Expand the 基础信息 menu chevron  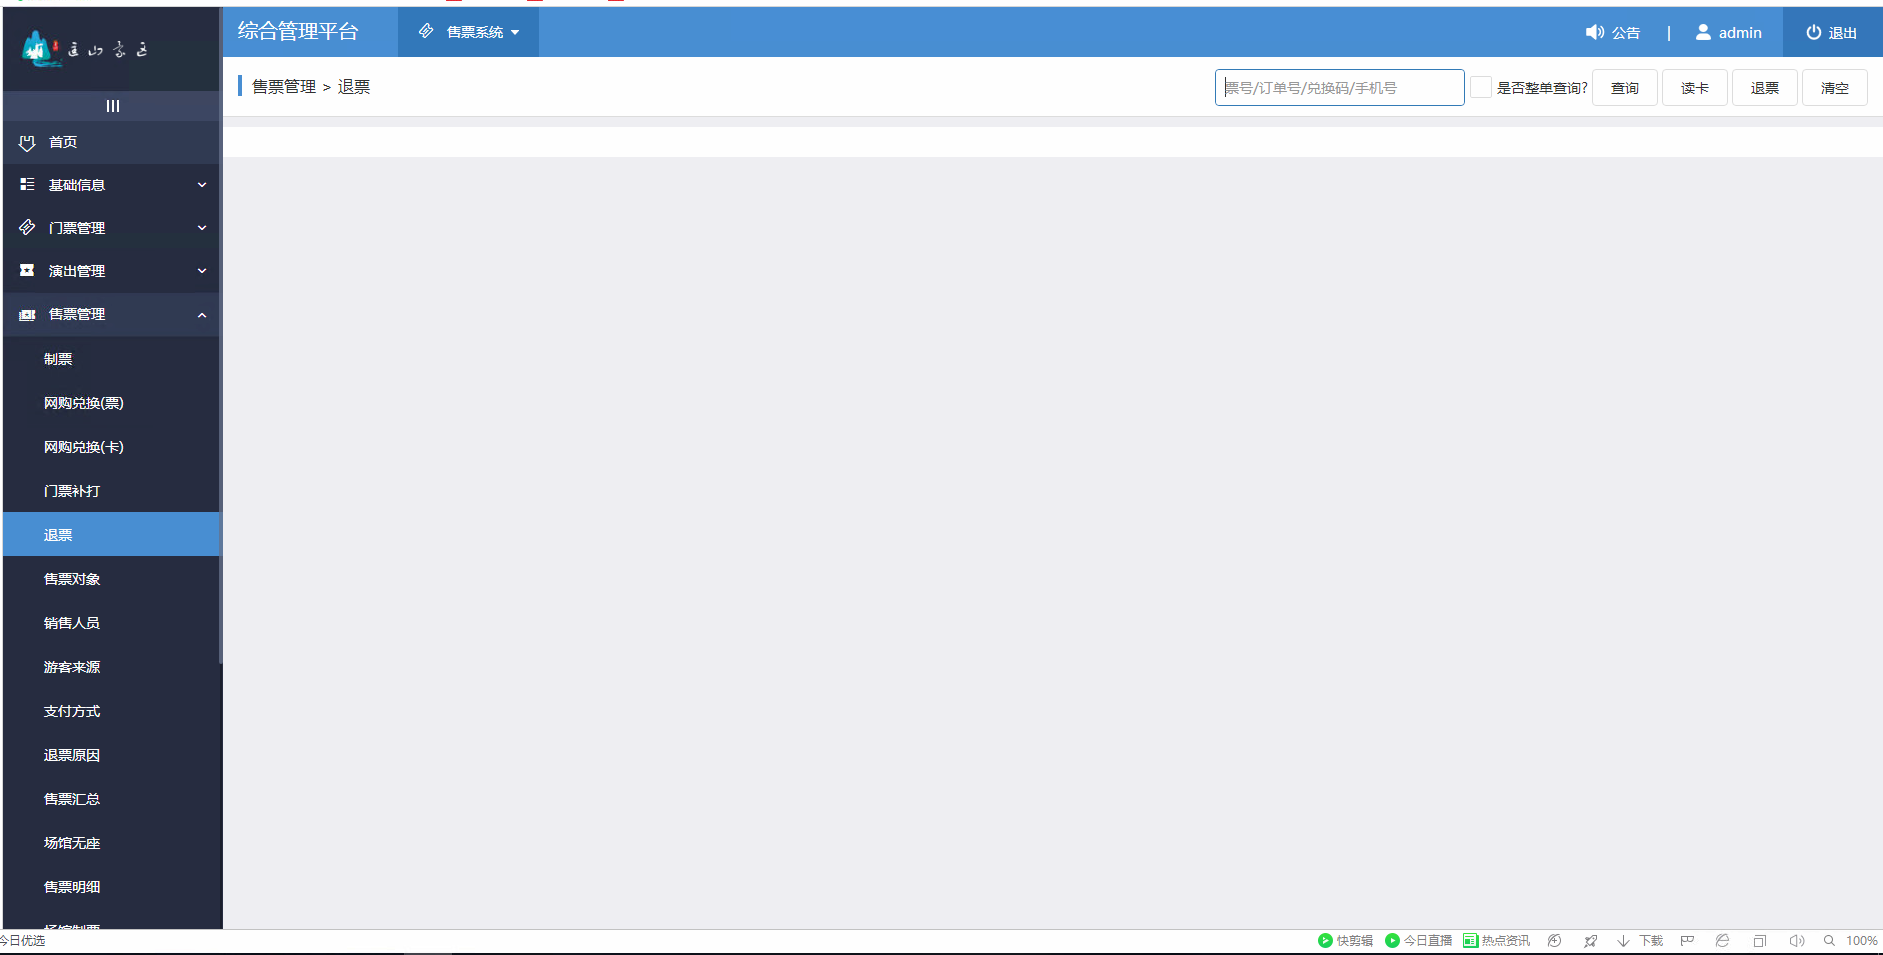coord(202,185)
